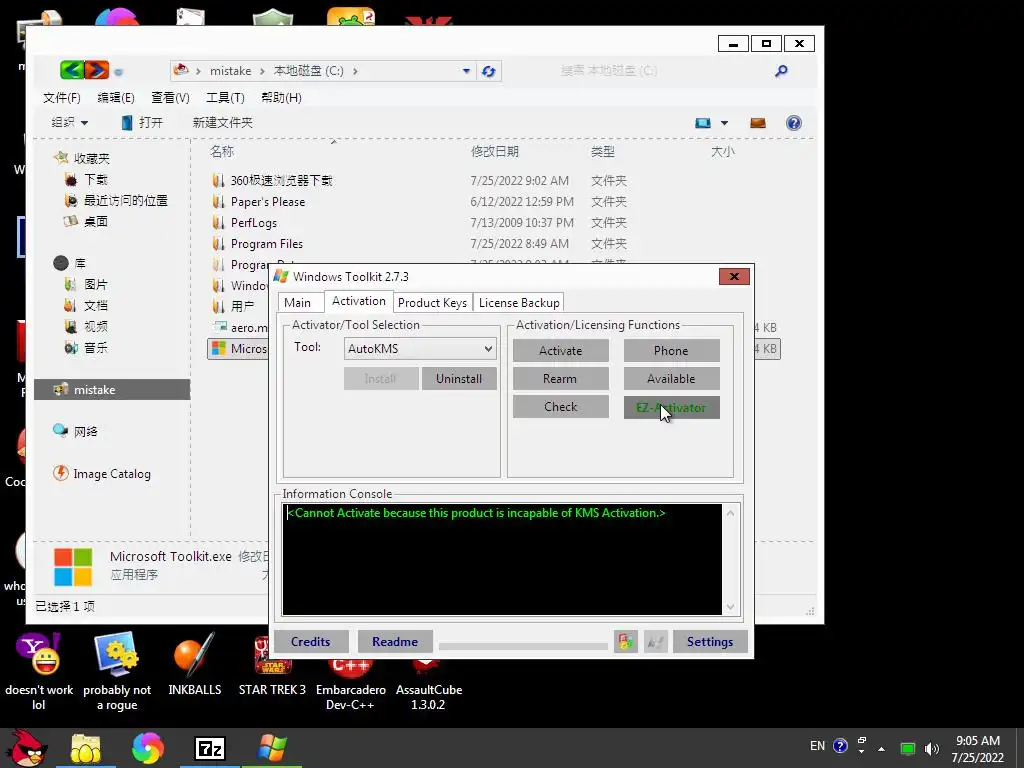
Task: Open Toolkit Readme
Action: point(395,642)
